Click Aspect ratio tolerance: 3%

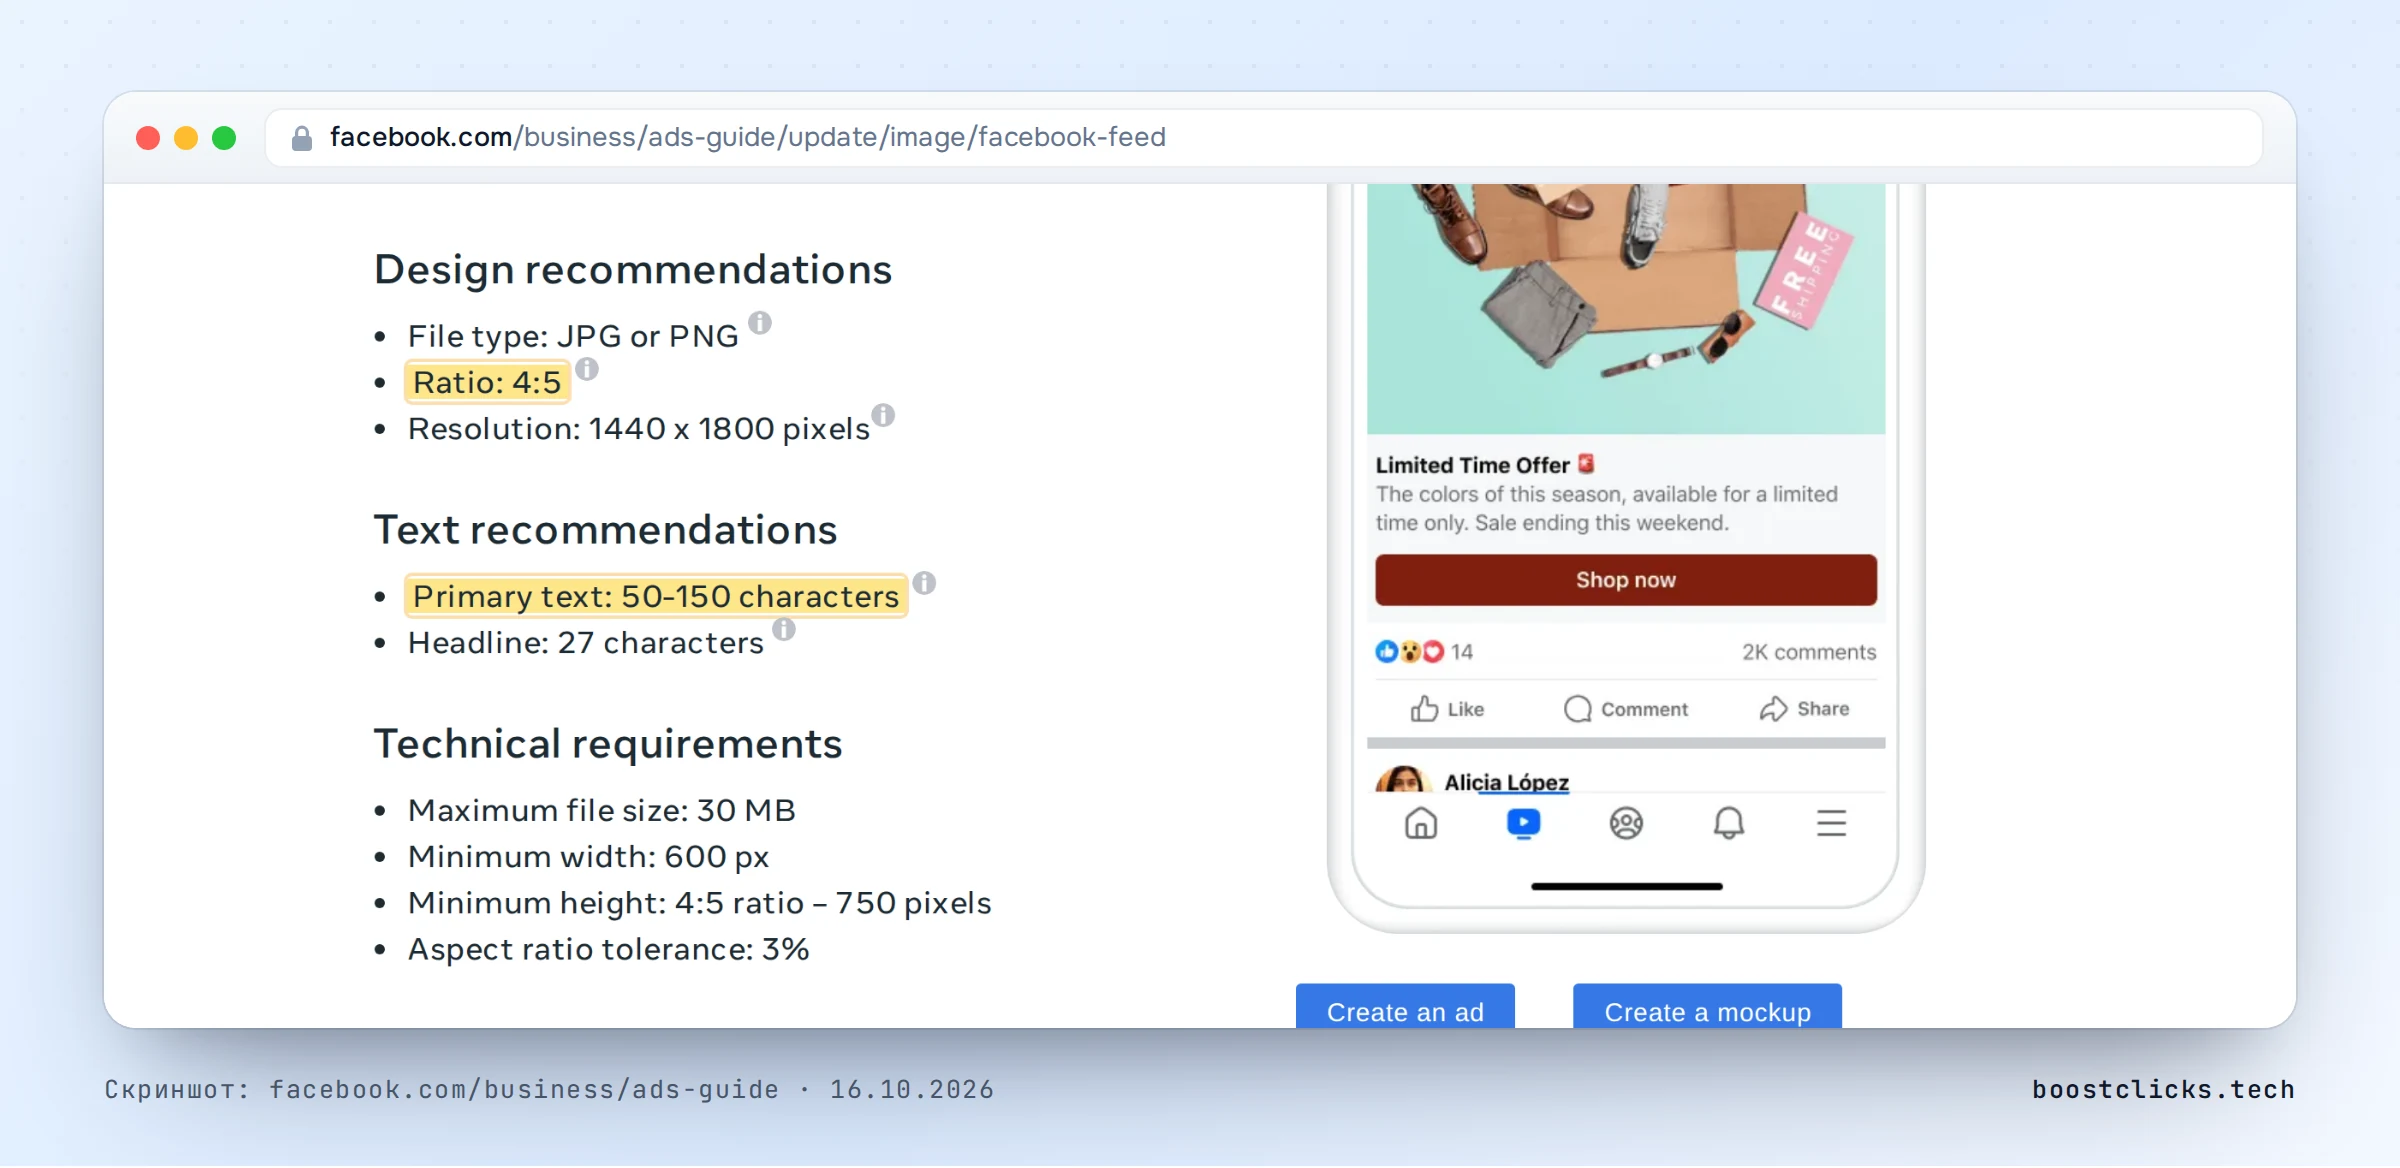pos(608,950)
